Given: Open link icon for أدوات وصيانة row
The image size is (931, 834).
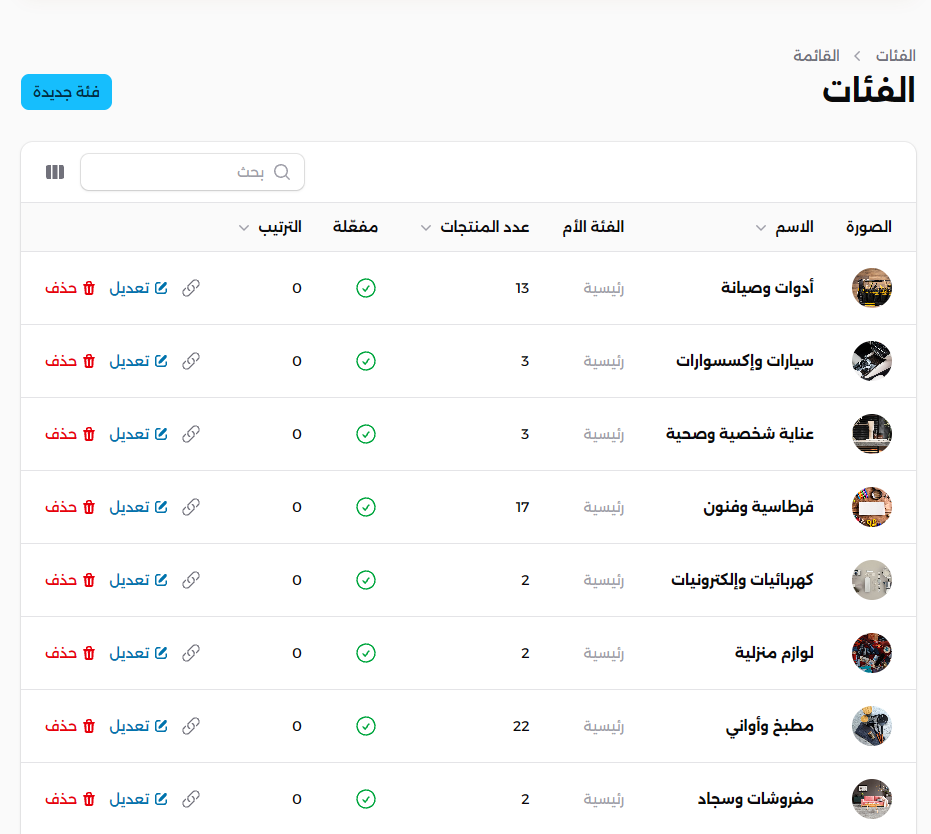Looking at the screenshot, I should pos(191,288).
